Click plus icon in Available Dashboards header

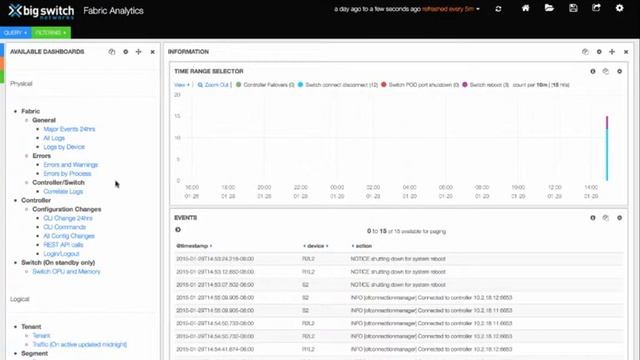pos(138,52)
